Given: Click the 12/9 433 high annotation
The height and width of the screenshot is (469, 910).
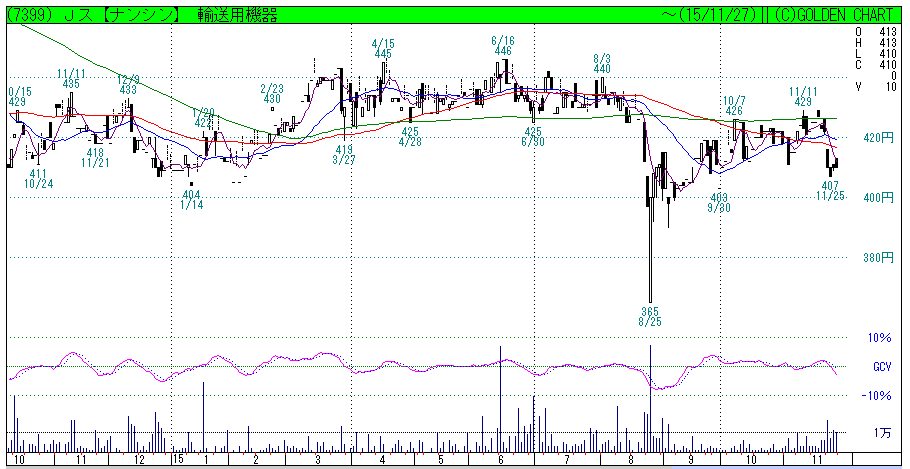Looking at the screenshot, I should pyautogui.click(x=128, y=85).
